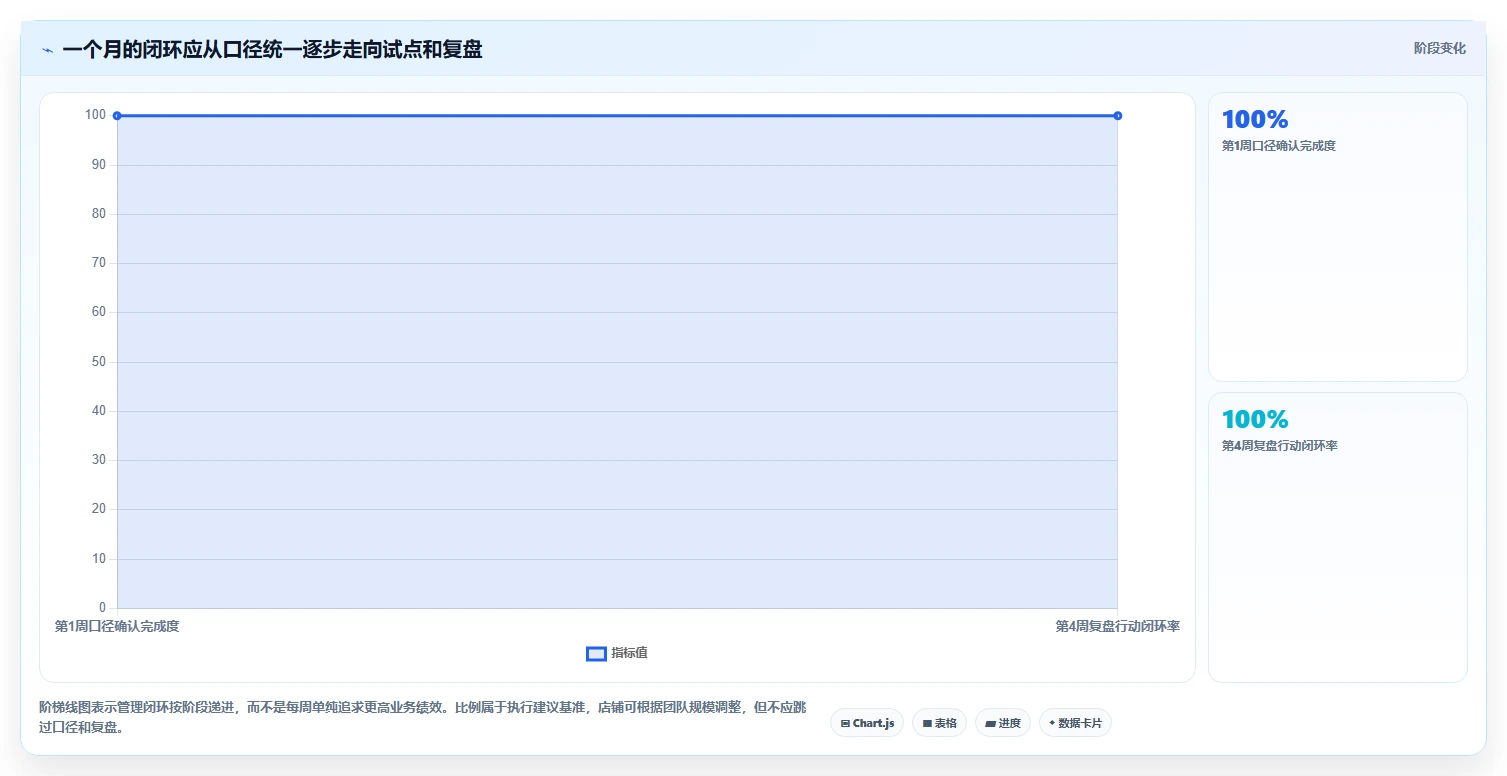Click x-axis label 第1周口径确认完成度

click(117, 626)
